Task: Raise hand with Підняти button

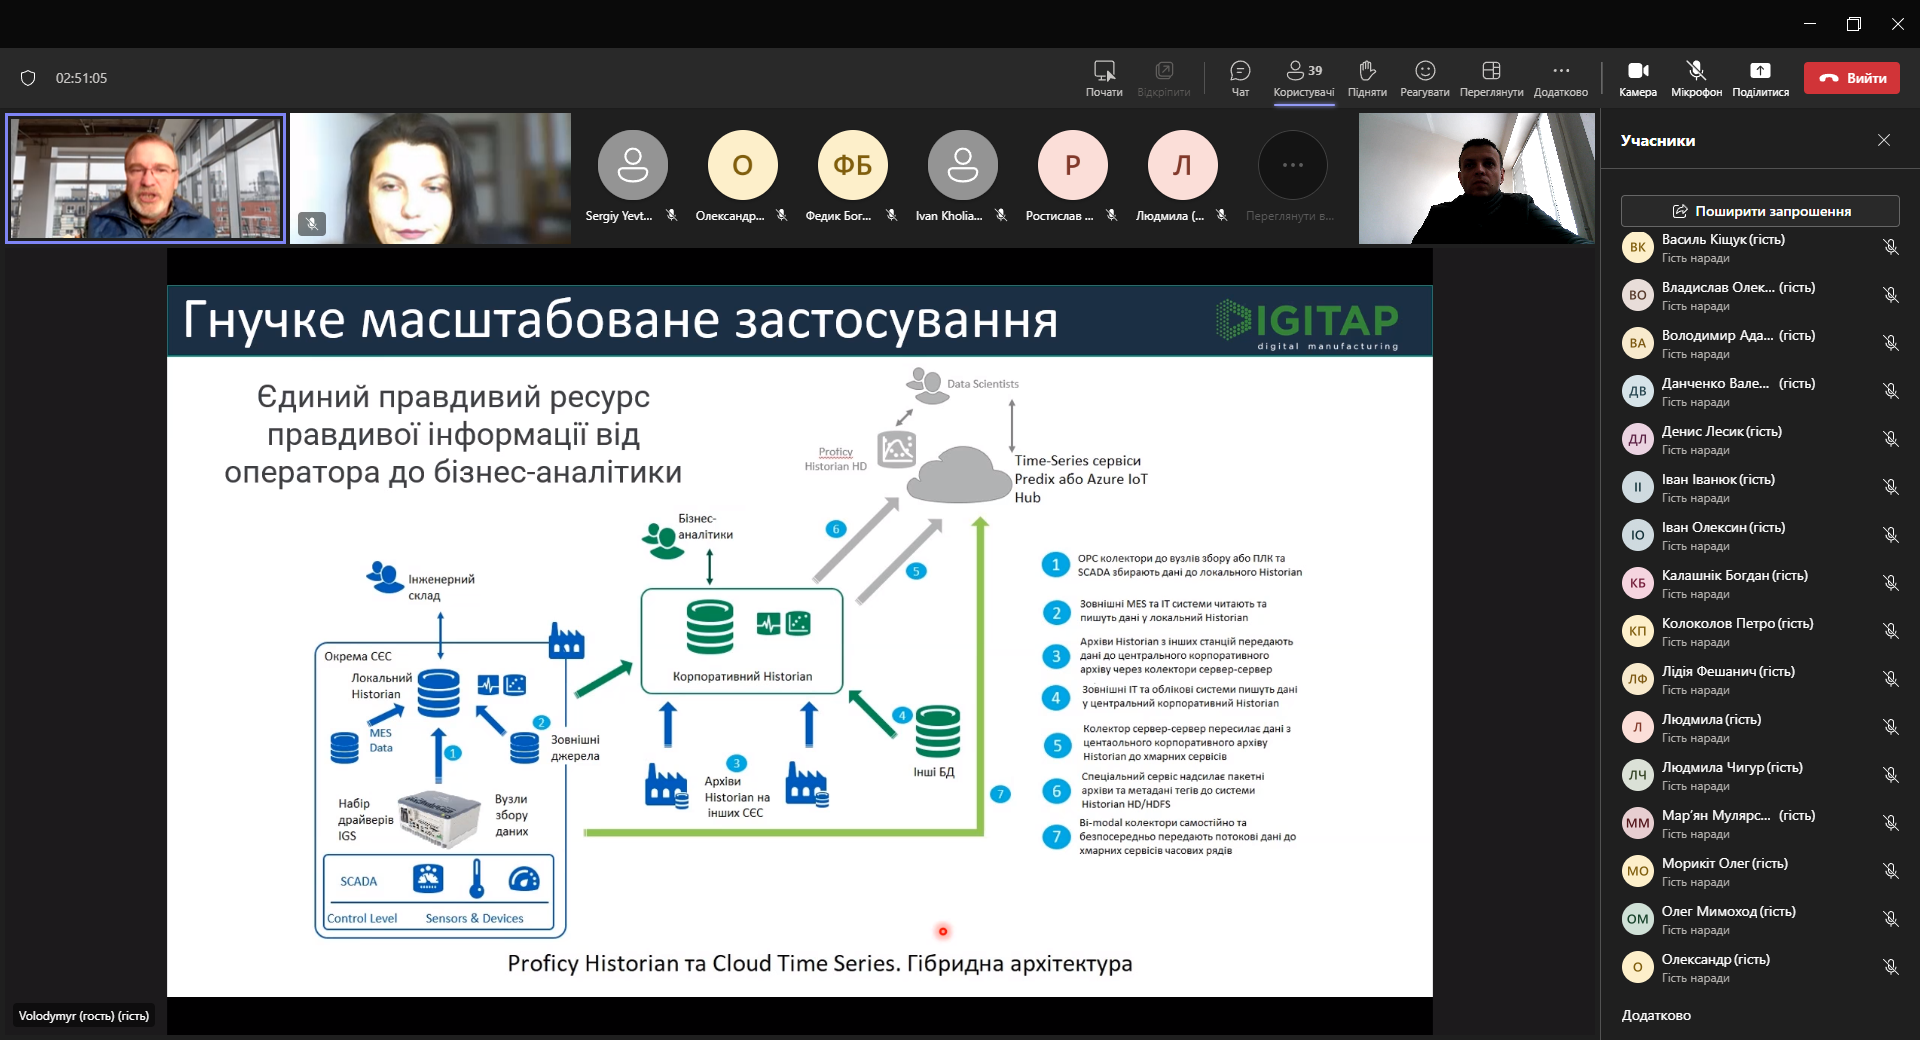Action: pyautogui.click(x=1367, y=78)
